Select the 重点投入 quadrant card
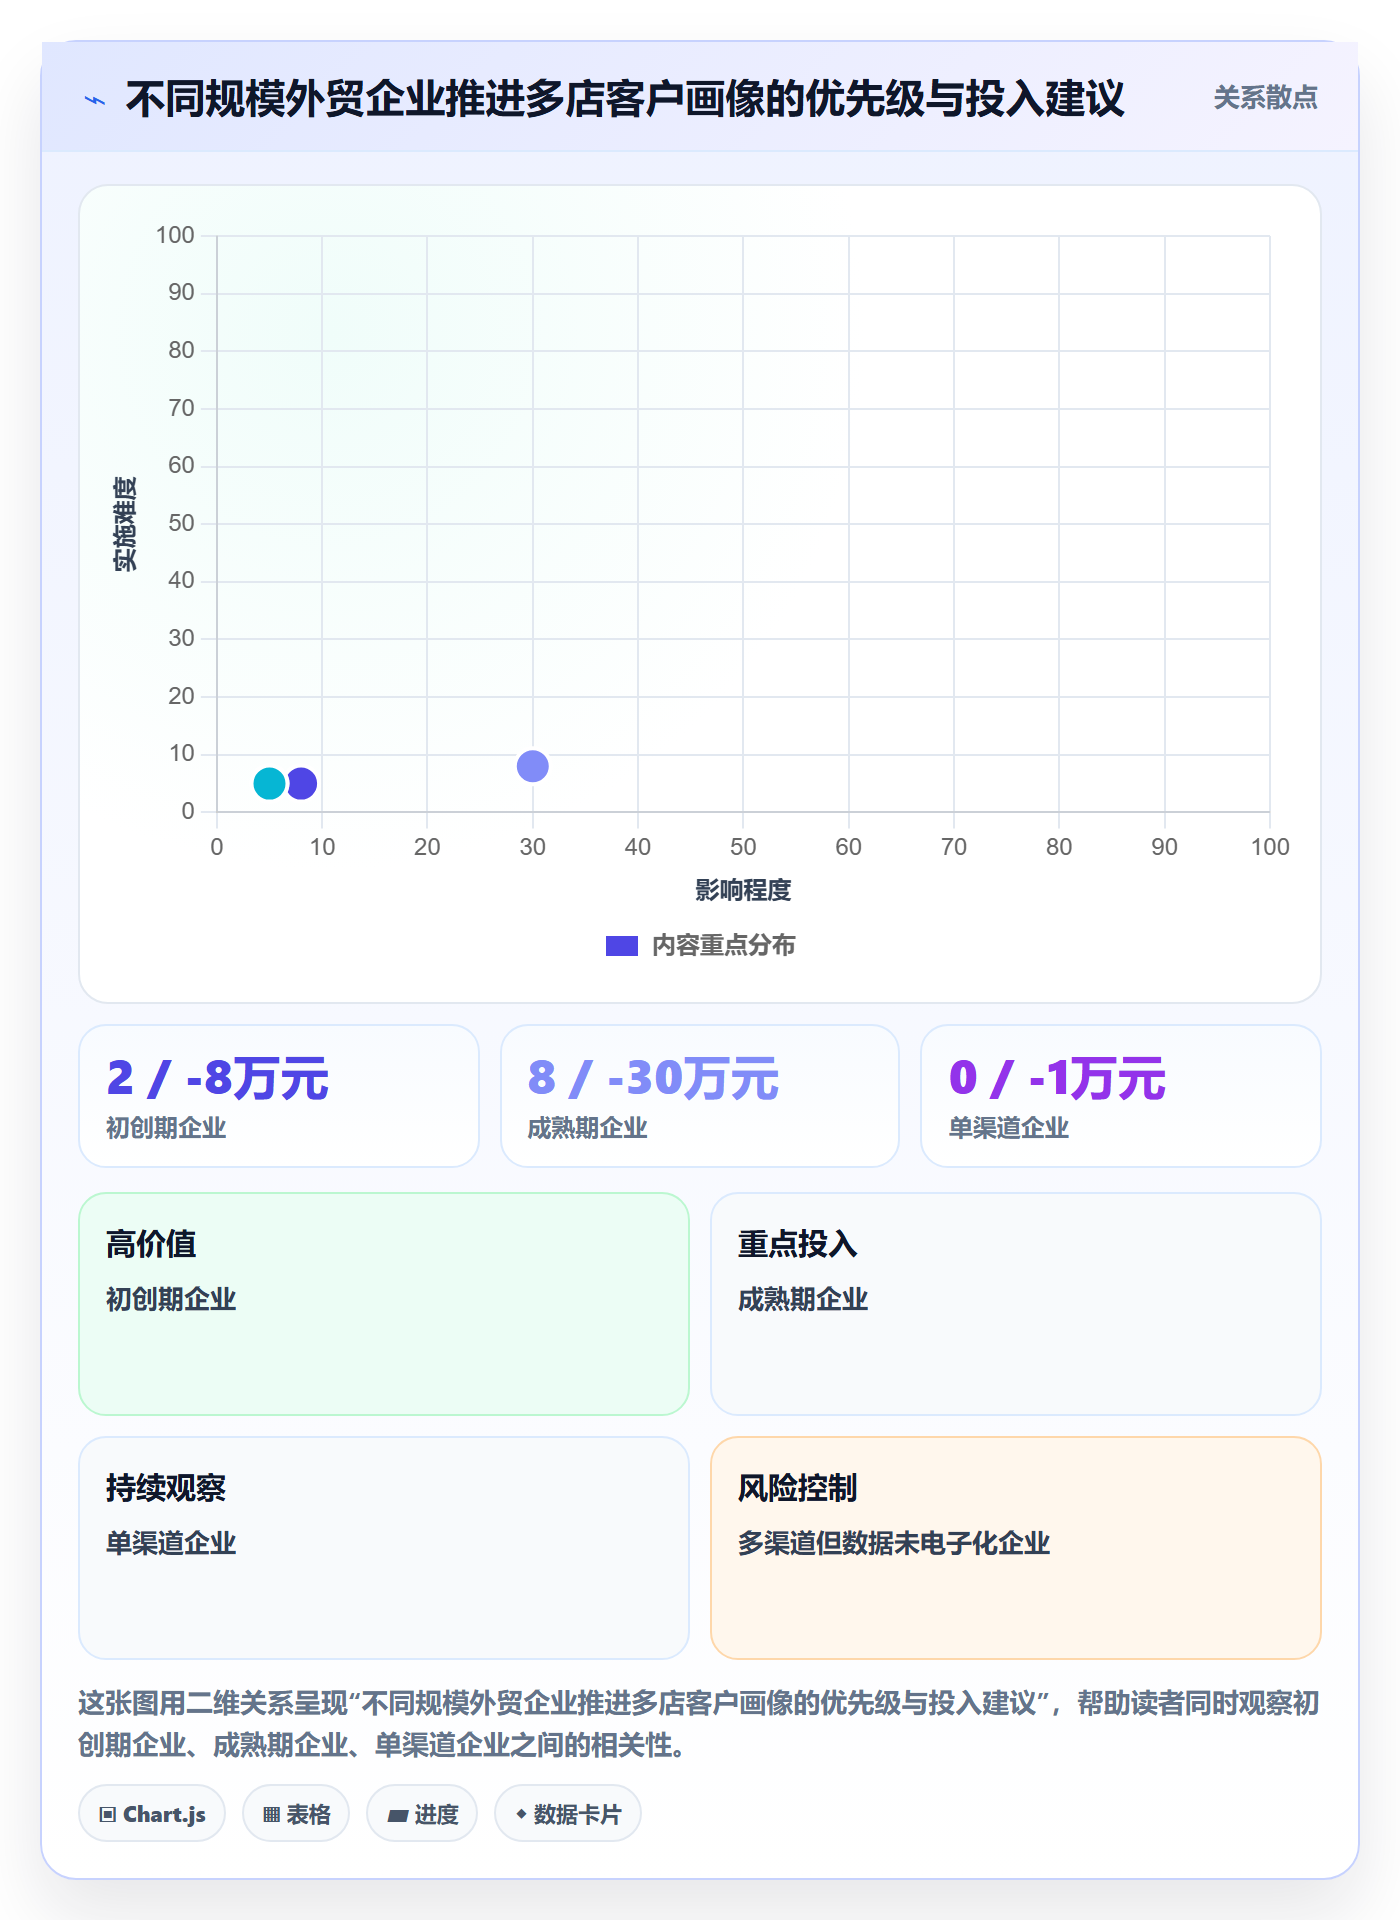 [1016, 1304]
